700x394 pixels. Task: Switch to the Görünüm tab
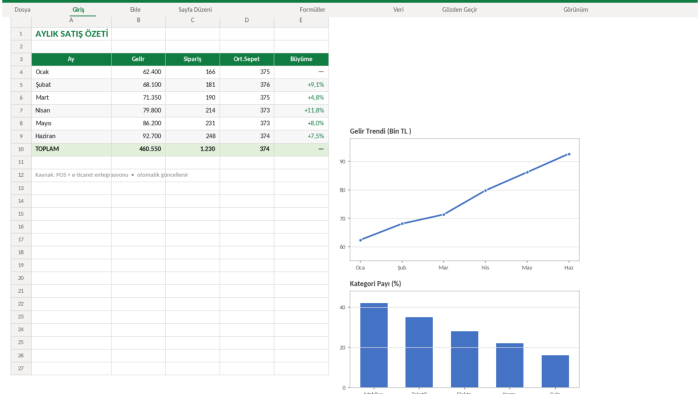point(575,9)
